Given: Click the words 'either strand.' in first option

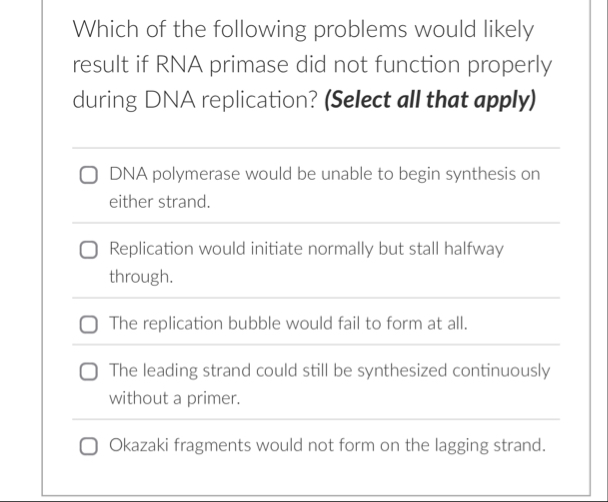Looking at the screenshot, I should [x=160, y=202].
